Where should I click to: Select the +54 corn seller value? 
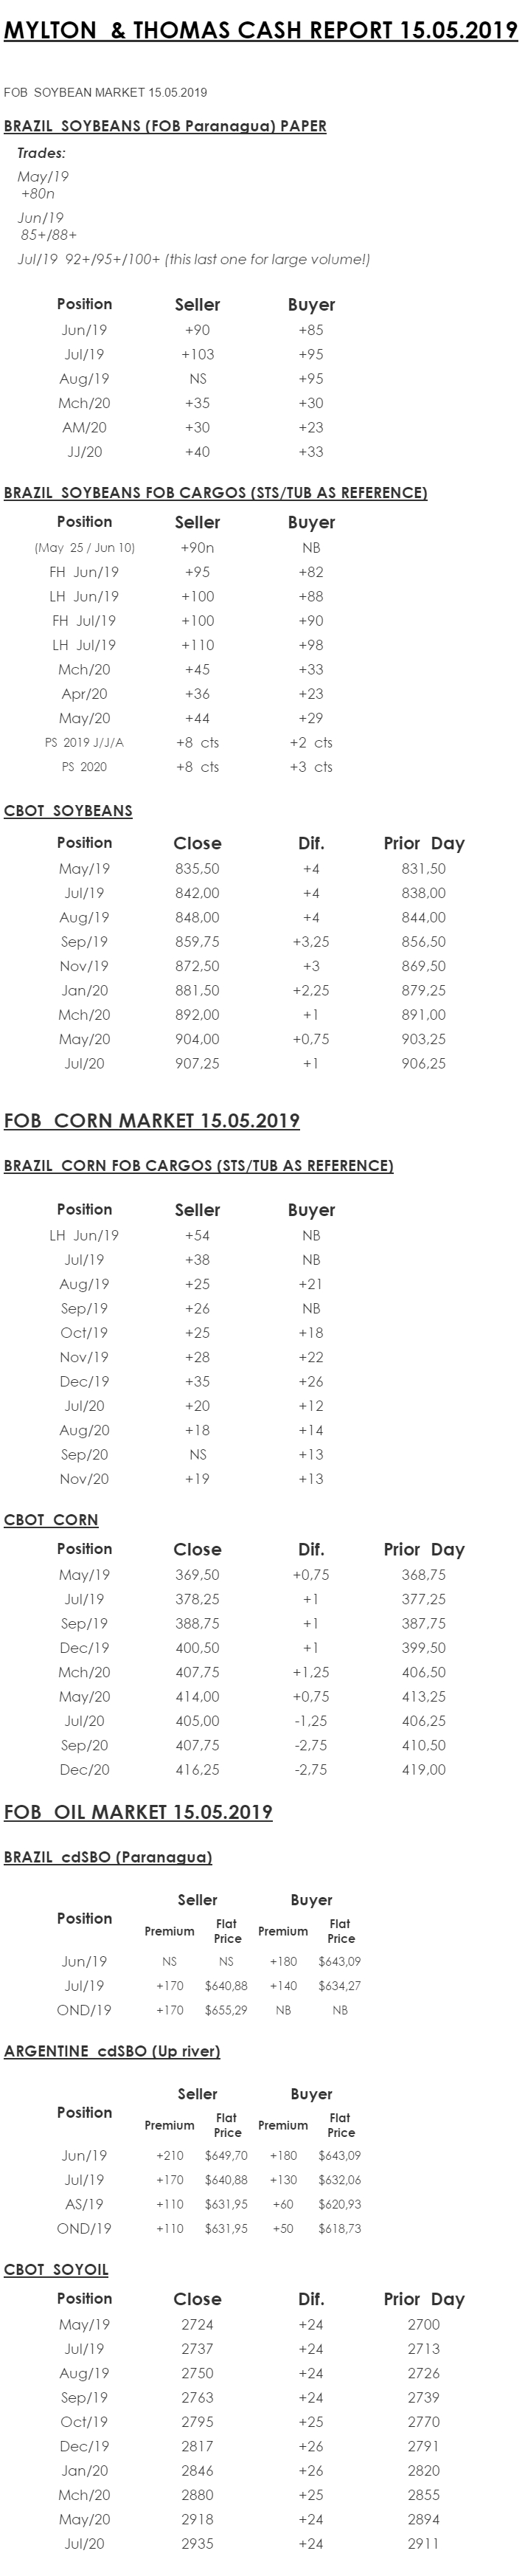(x=197, y=1236)
